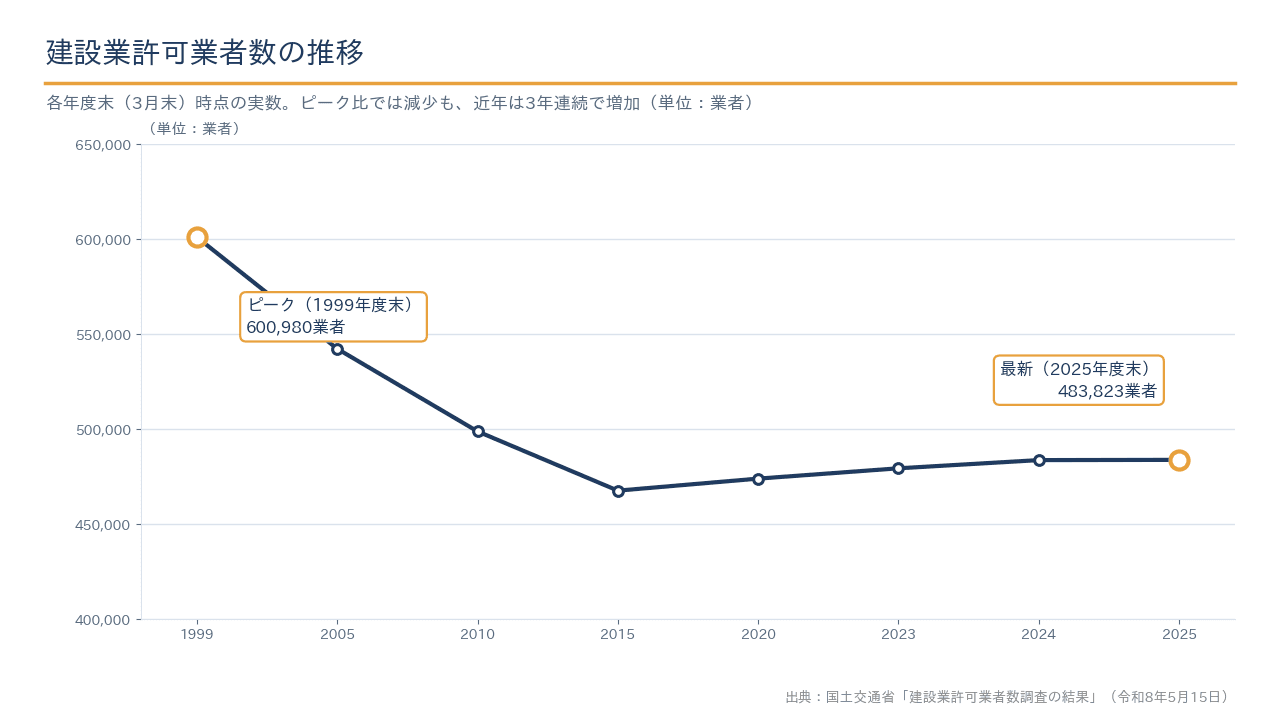Click the 2005 x-axis label

coord(337,634)
